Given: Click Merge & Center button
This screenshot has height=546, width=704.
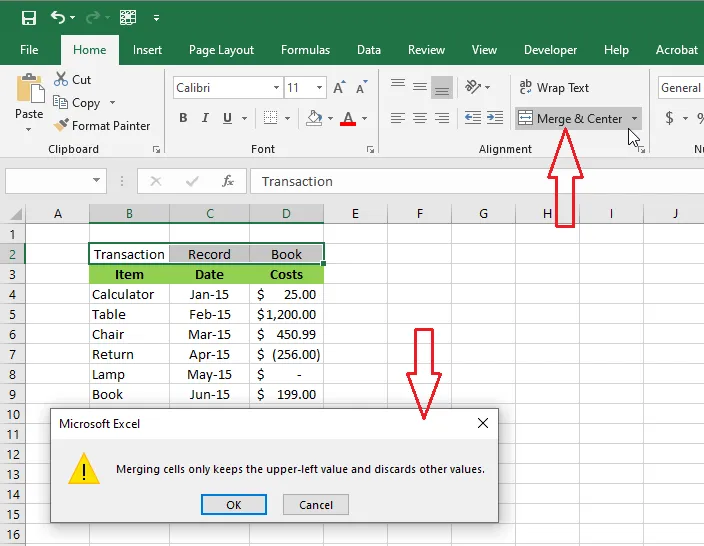Looking at the screenshot, I should coord(571,119).
